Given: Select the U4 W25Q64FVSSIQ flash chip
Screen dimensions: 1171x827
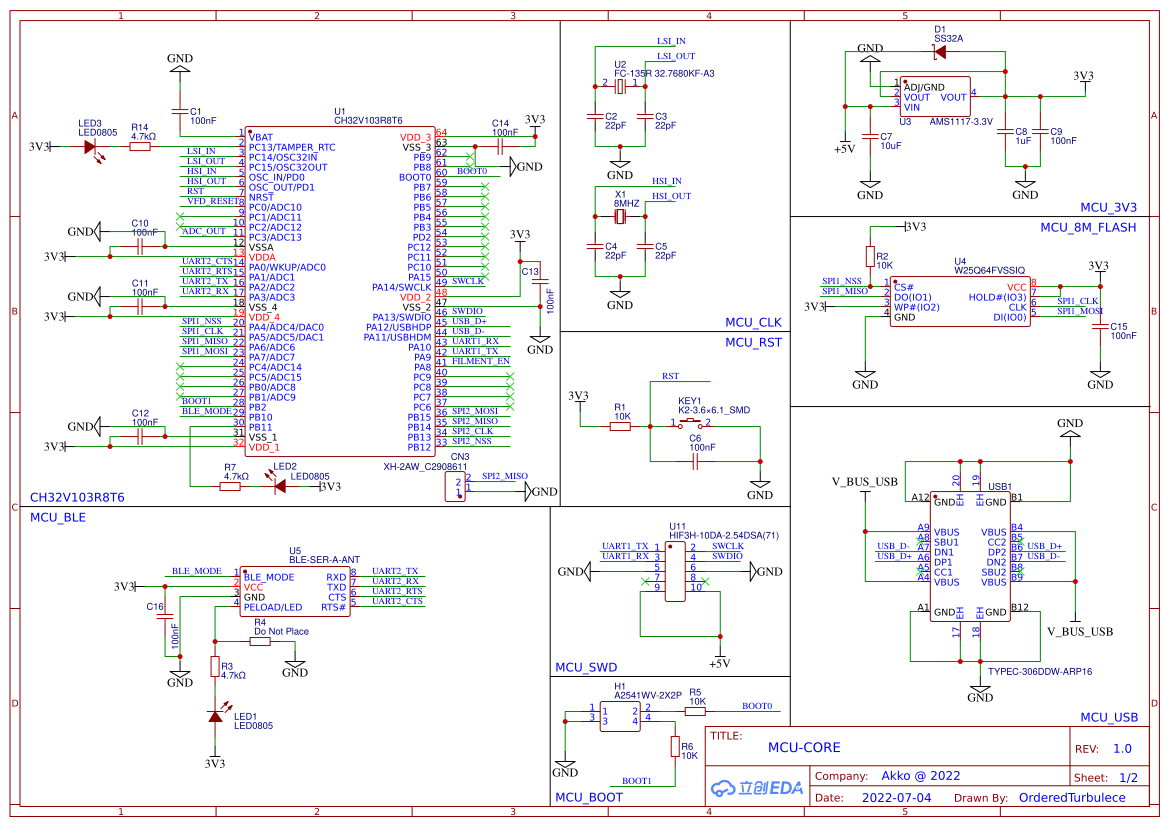Looking at the screenshot, I should (x=960, y=301).
